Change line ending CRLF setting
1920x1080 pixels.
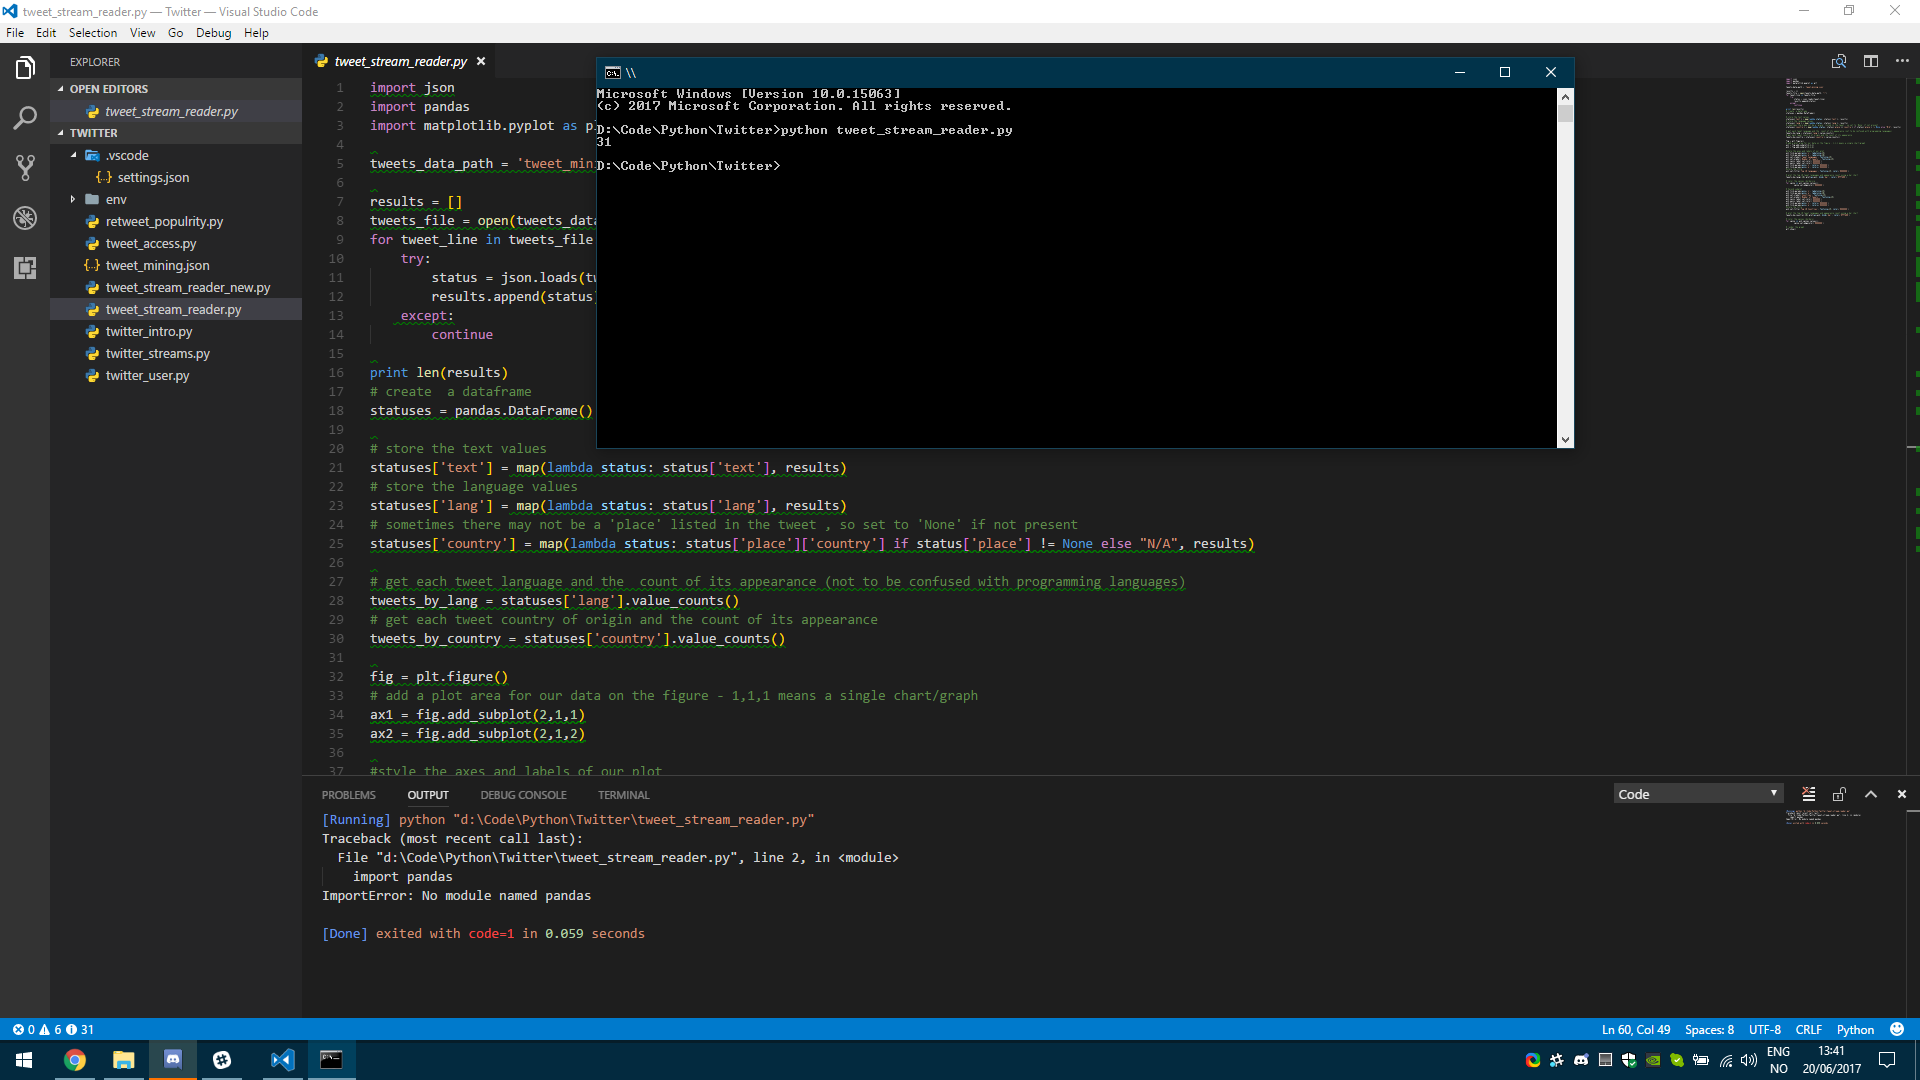[x=1808, y=1029]
